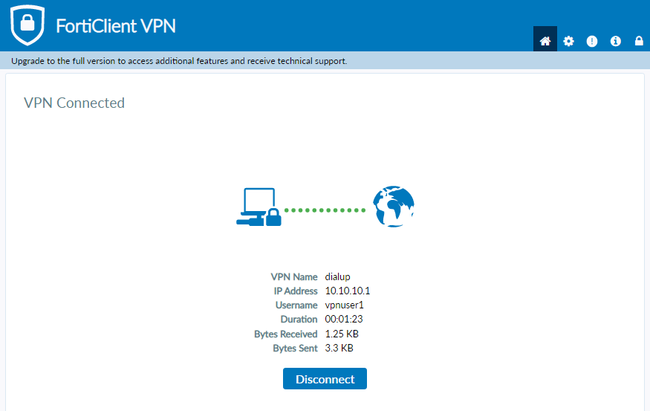Click the upgrade to full version banner

coord(179,61)
